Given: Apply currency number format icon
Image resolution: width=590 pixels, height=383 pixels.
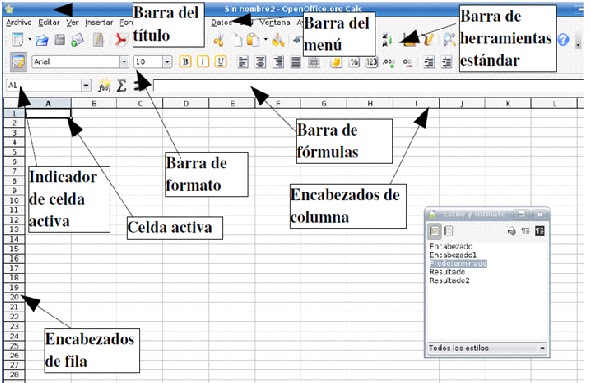Looking at the screenshot, I should [336, 62].
